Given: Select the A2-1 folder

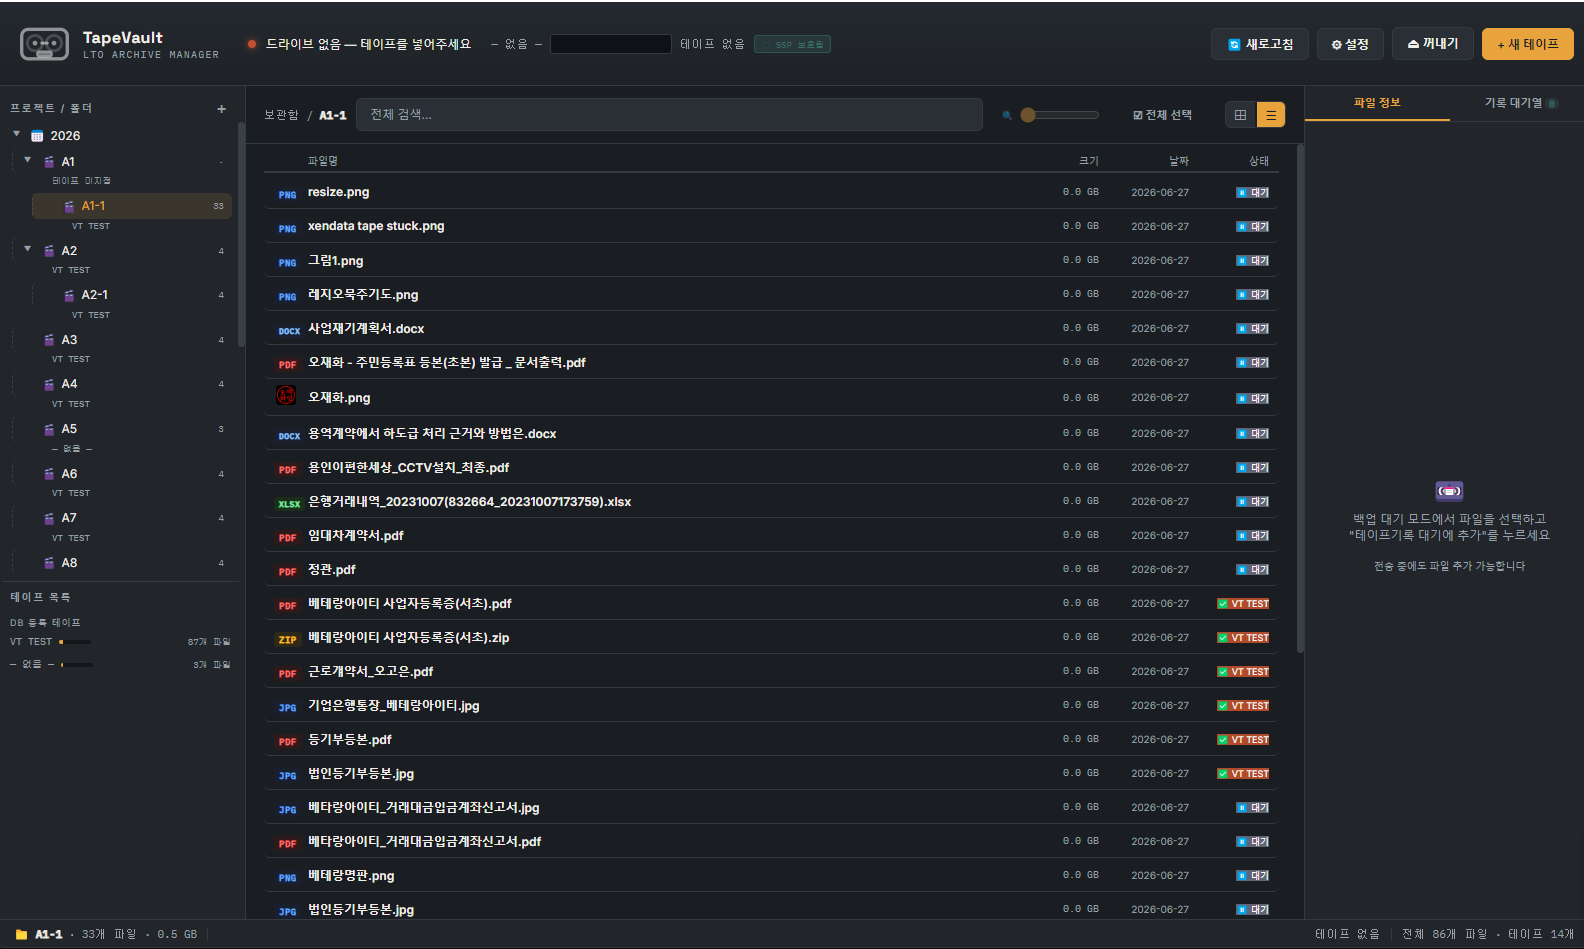Looking at the screenshot, I should tap(132, 295).
